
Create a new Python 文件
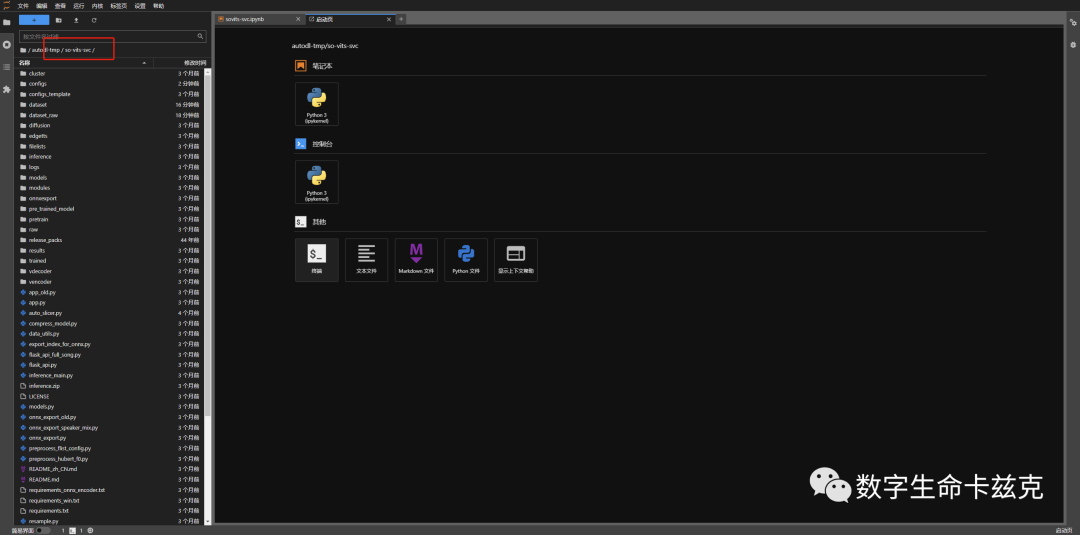coord(466,260)
